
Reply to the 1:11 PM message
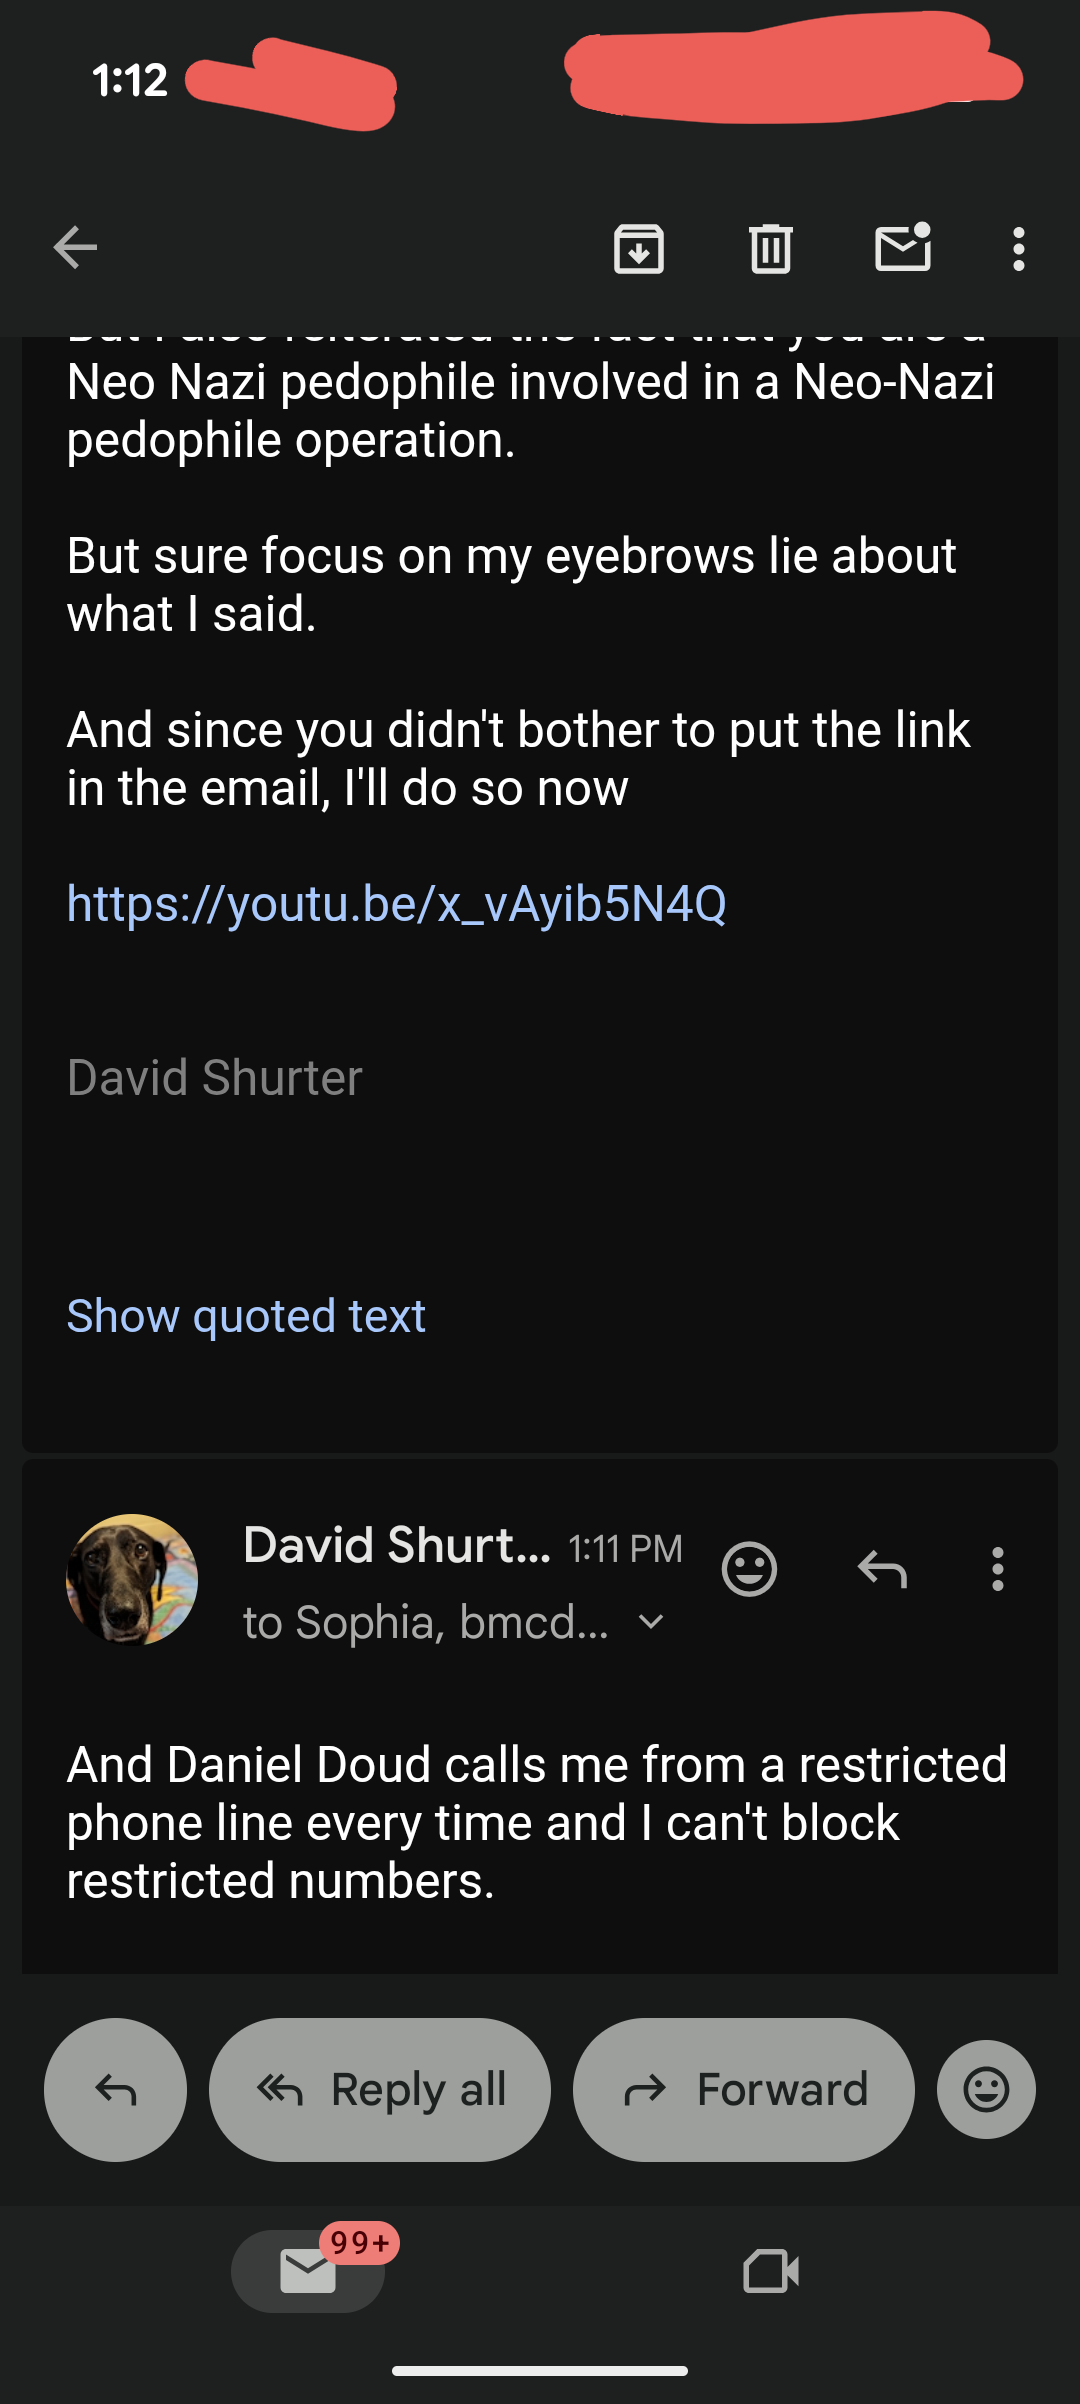883,1569
